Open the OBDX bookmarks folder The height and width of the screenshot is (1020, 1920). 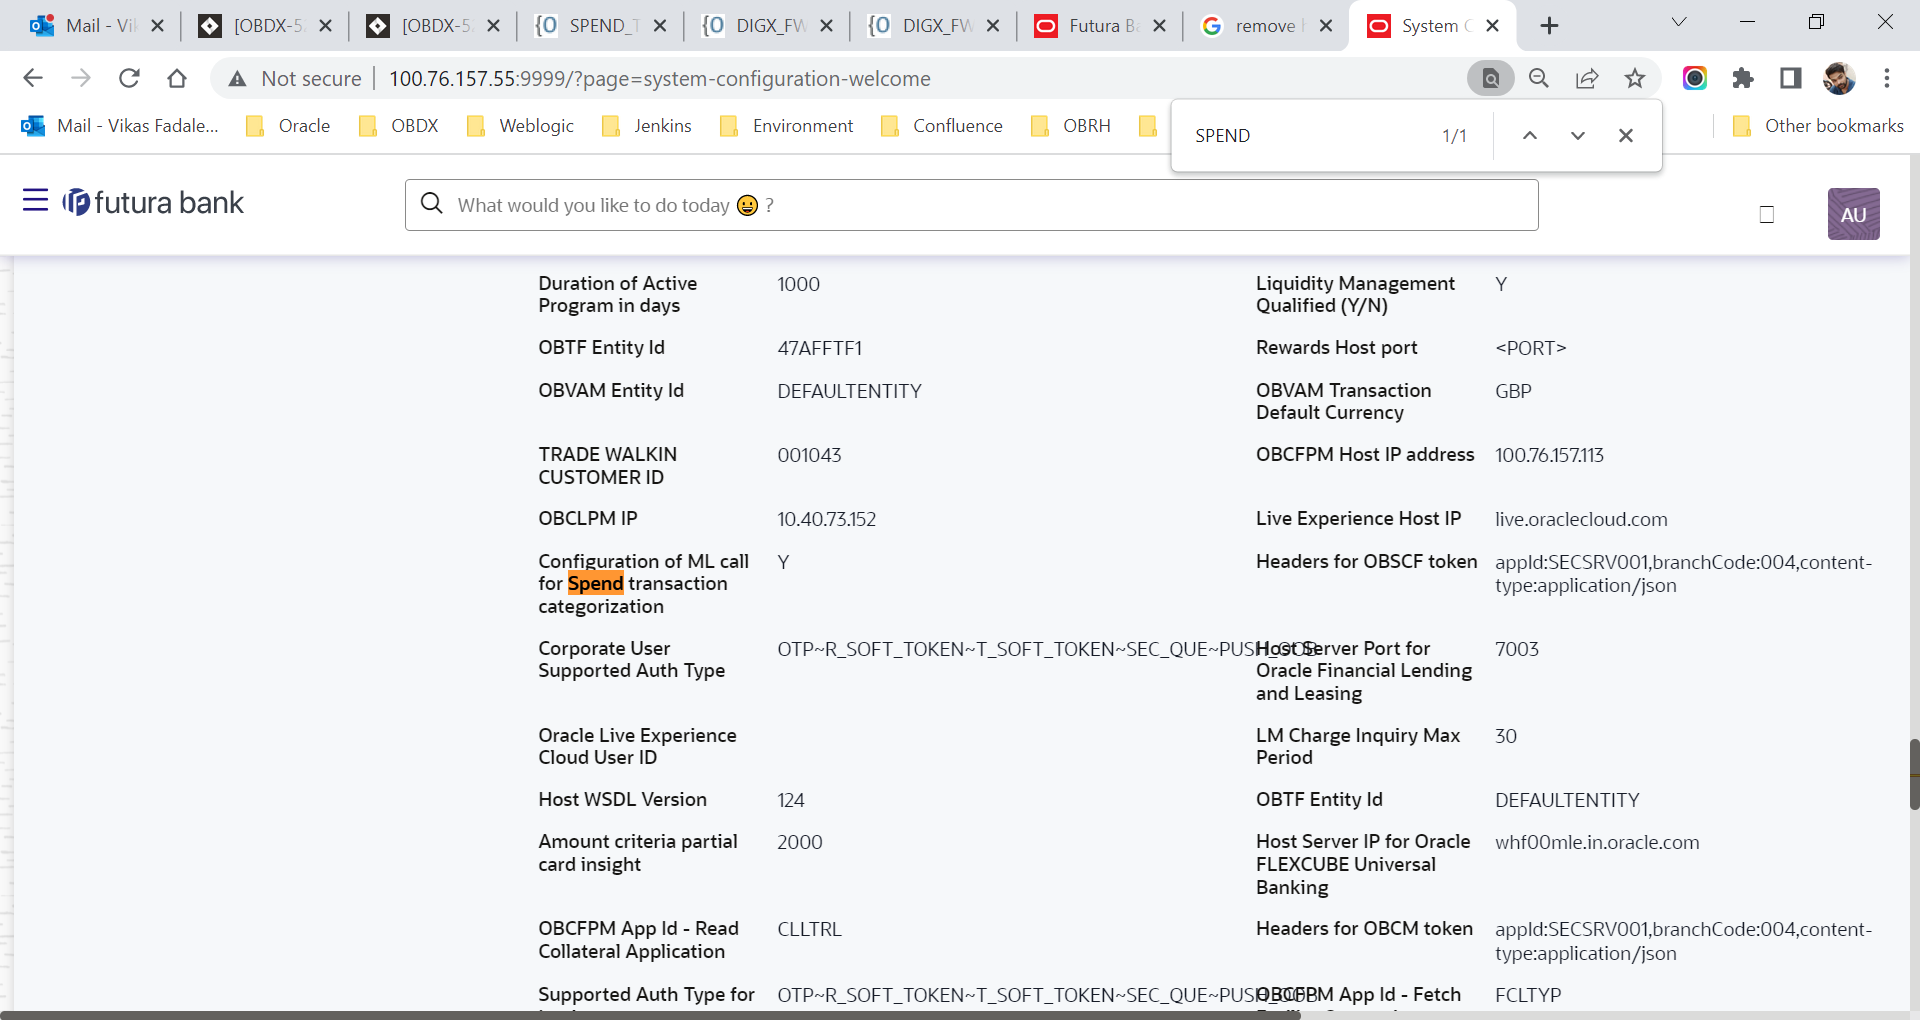pyautogui.click(x=399, y=125)
